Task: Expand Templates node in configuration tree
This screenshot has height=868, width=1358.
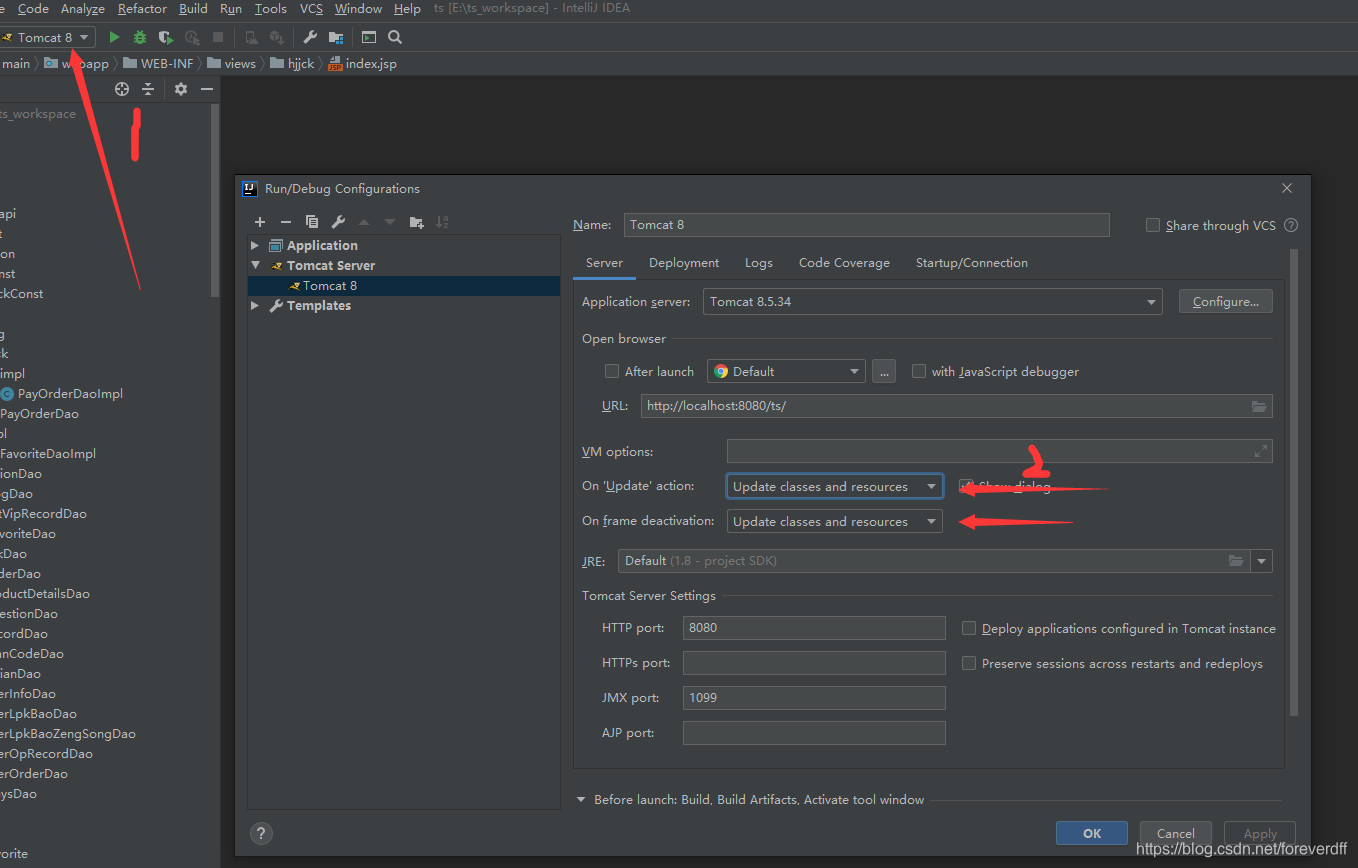Action: point(255,305)
